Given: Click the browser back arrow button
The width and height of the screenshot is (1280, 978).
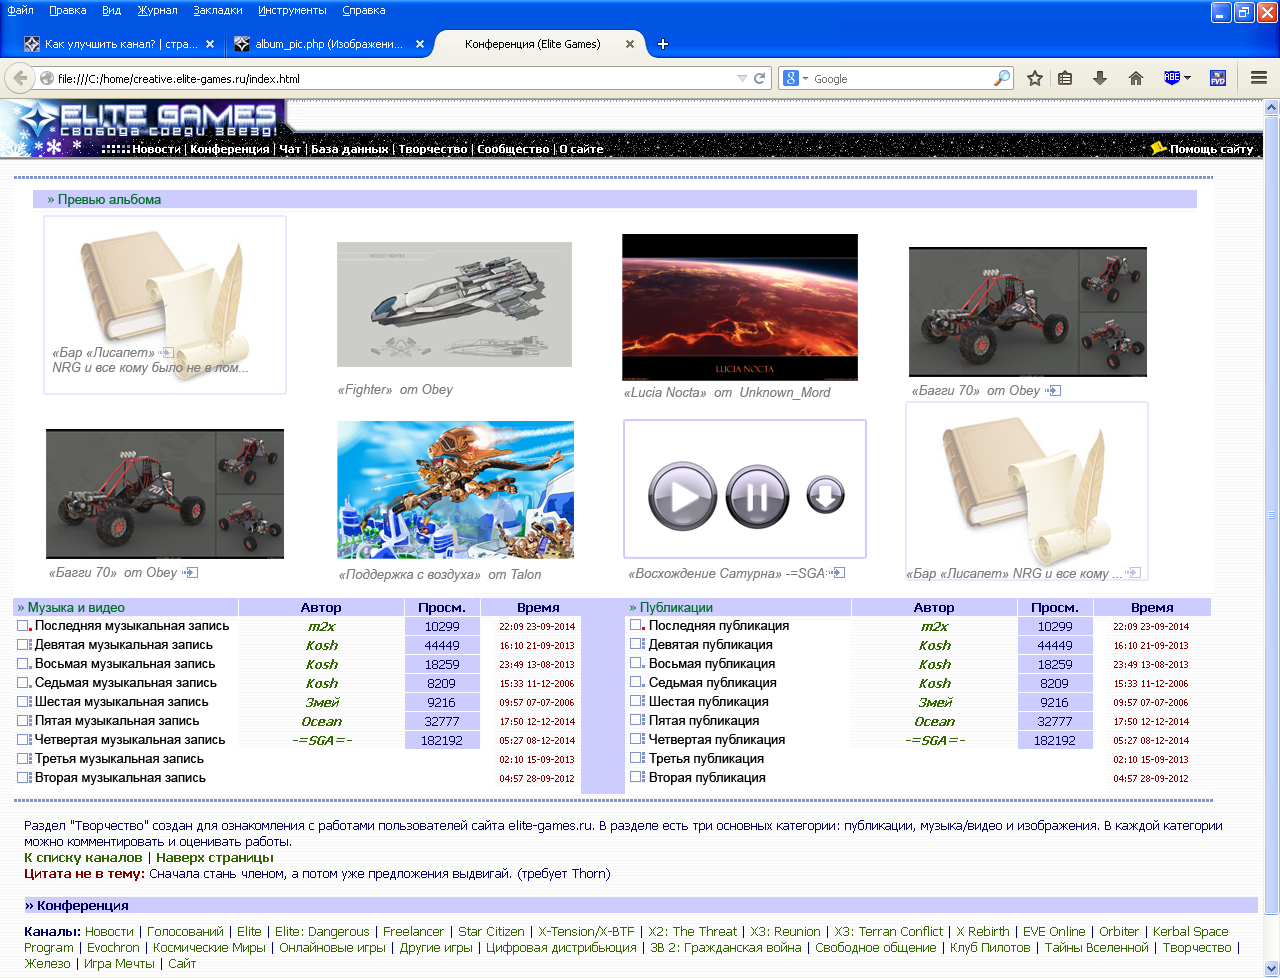Looking at the screenshot, I should (19, 78).
